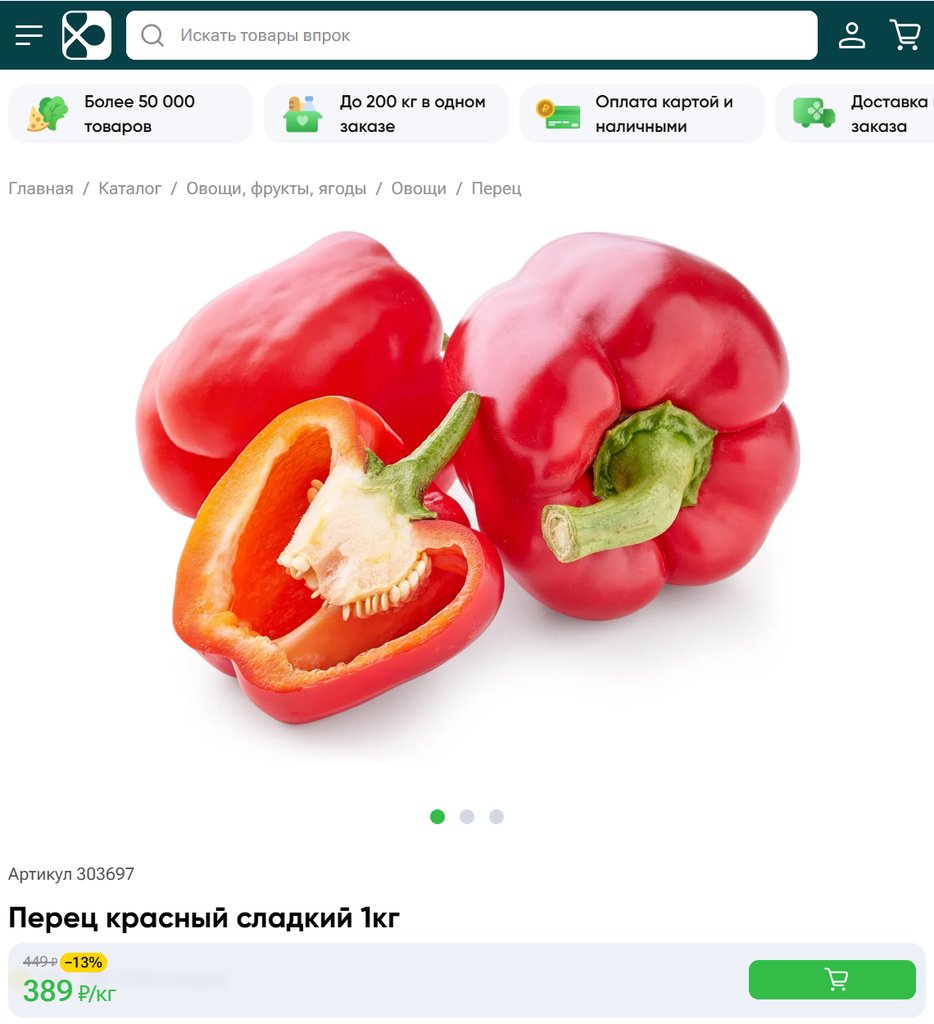Screen dimensions: 934x1024
Task: Open the hamburger menu
Action: click(29, 35)
